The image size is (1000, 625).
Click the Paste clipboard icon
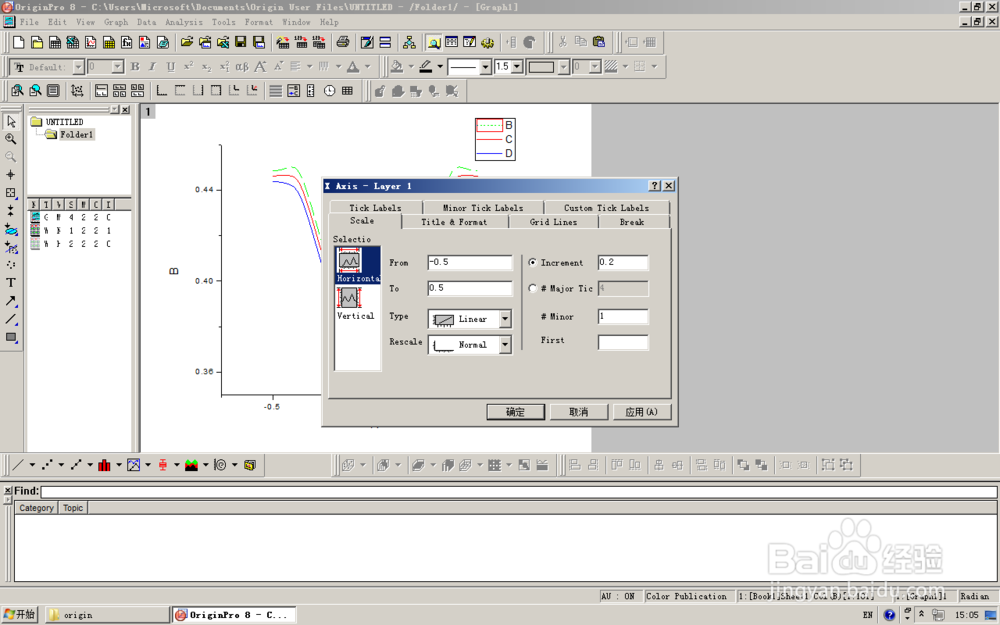click(x=599, y=42)
